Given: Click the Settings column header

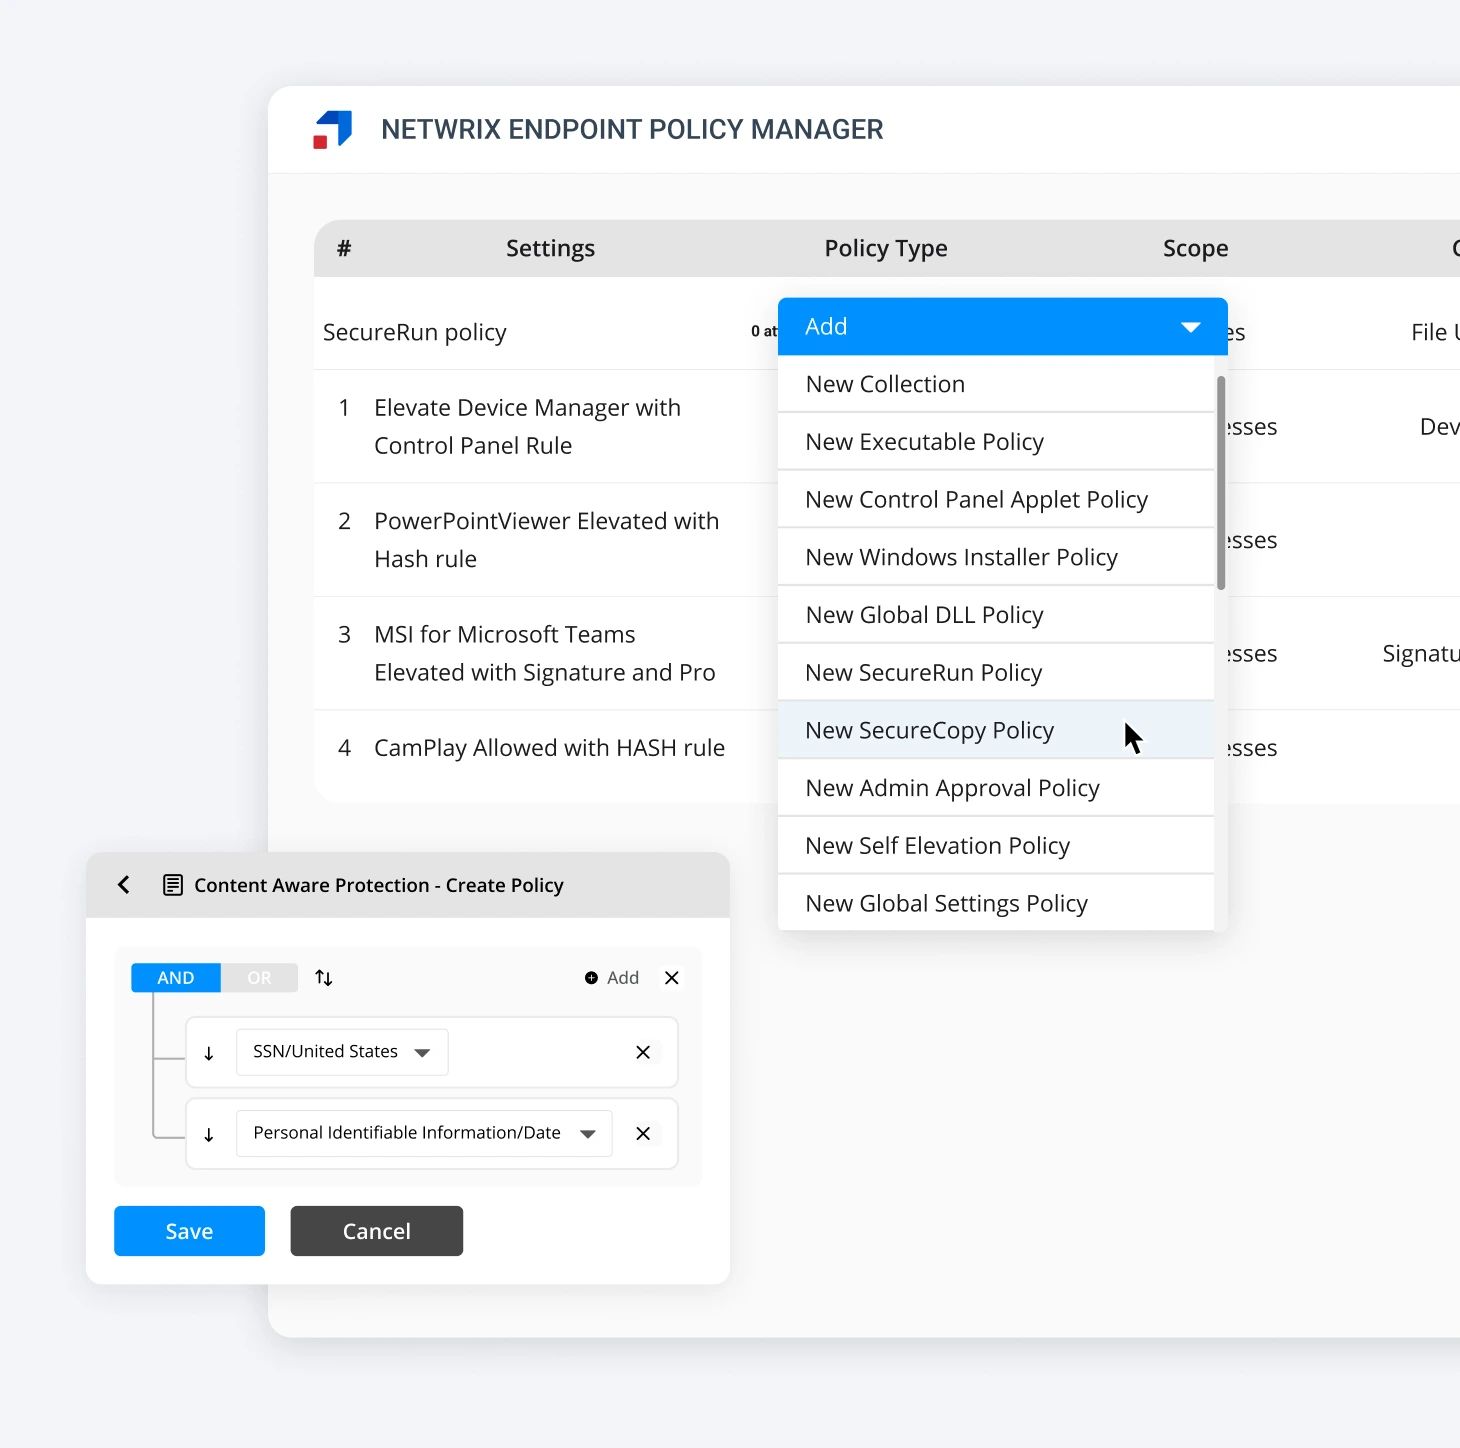Looking at the screenshot, I should [x=550, y=248].
